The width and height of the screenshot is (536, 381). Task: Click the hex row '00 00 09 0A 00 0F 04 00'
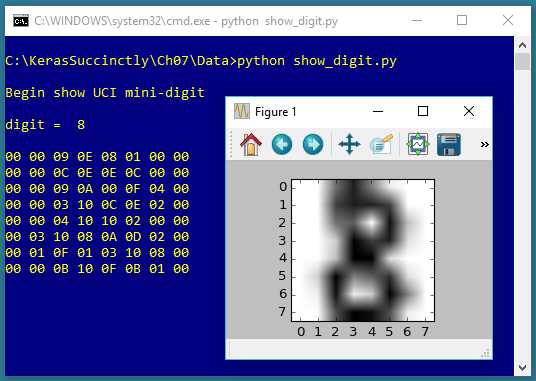[x=97, y=189]
